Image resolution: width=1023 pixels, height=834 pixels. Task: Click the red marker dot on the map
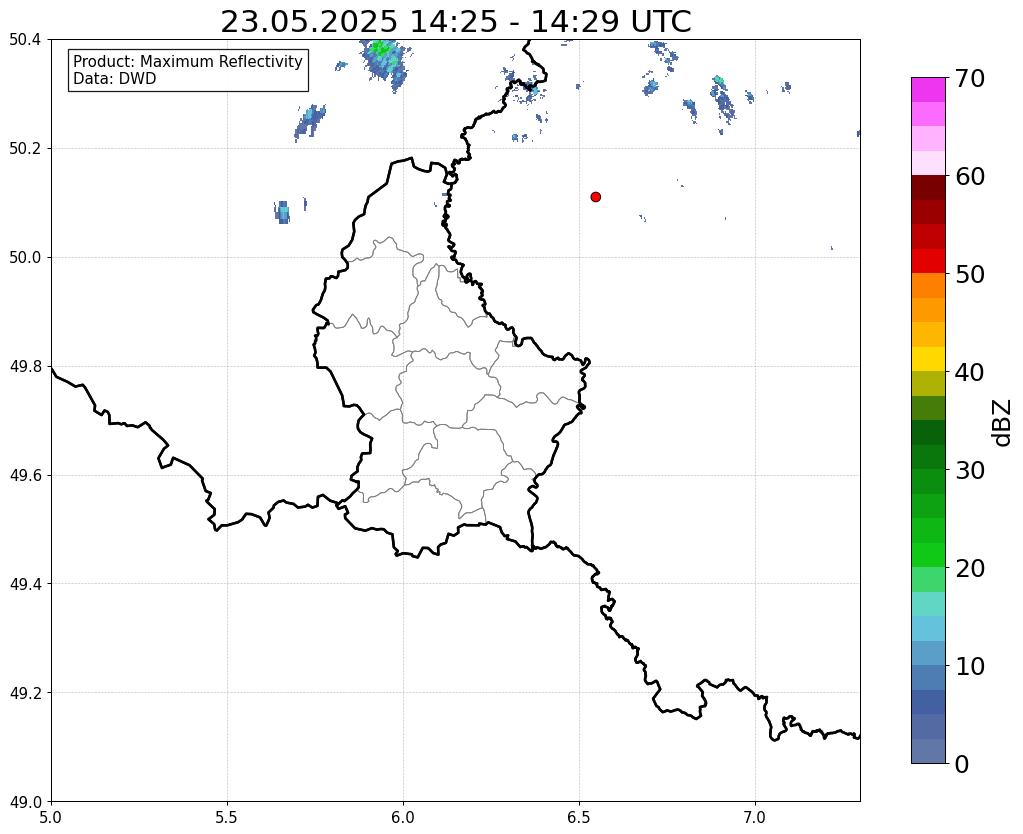tap(595, 197)
